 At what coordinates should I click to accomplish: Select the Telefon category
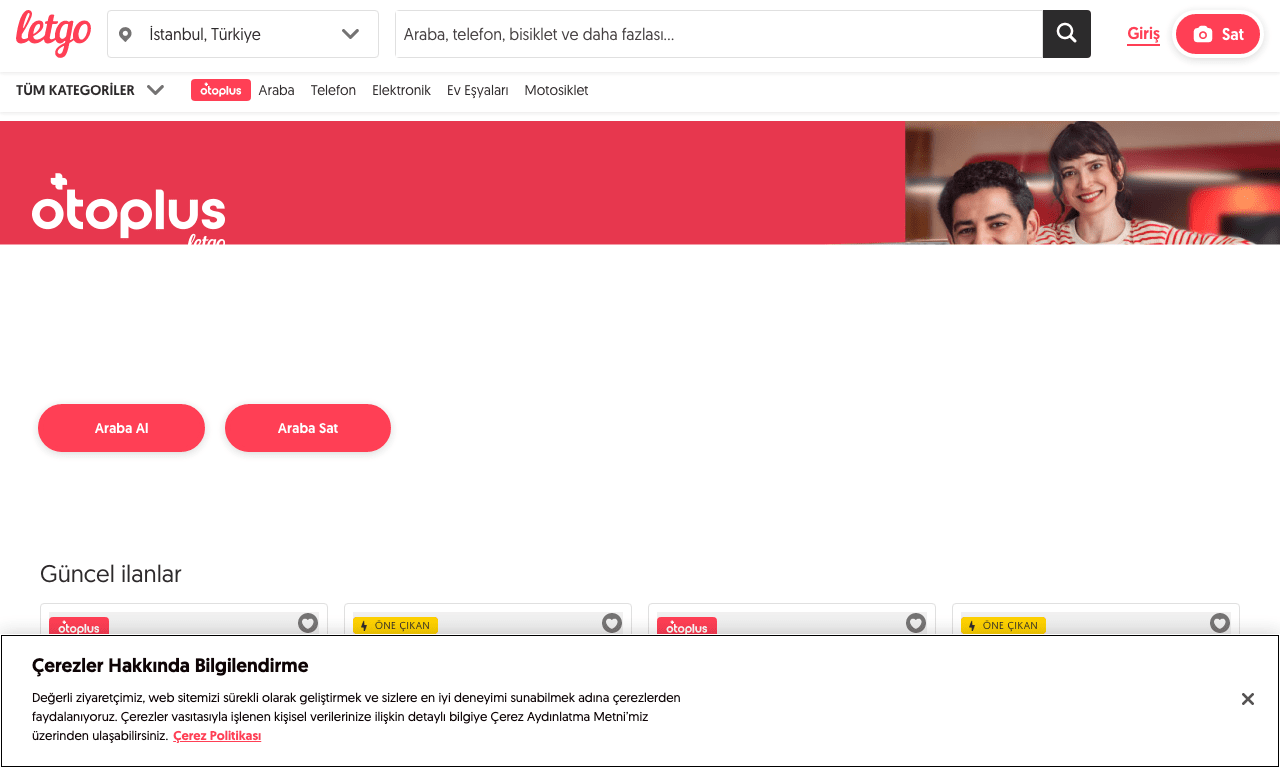click(x=333, y=90)
